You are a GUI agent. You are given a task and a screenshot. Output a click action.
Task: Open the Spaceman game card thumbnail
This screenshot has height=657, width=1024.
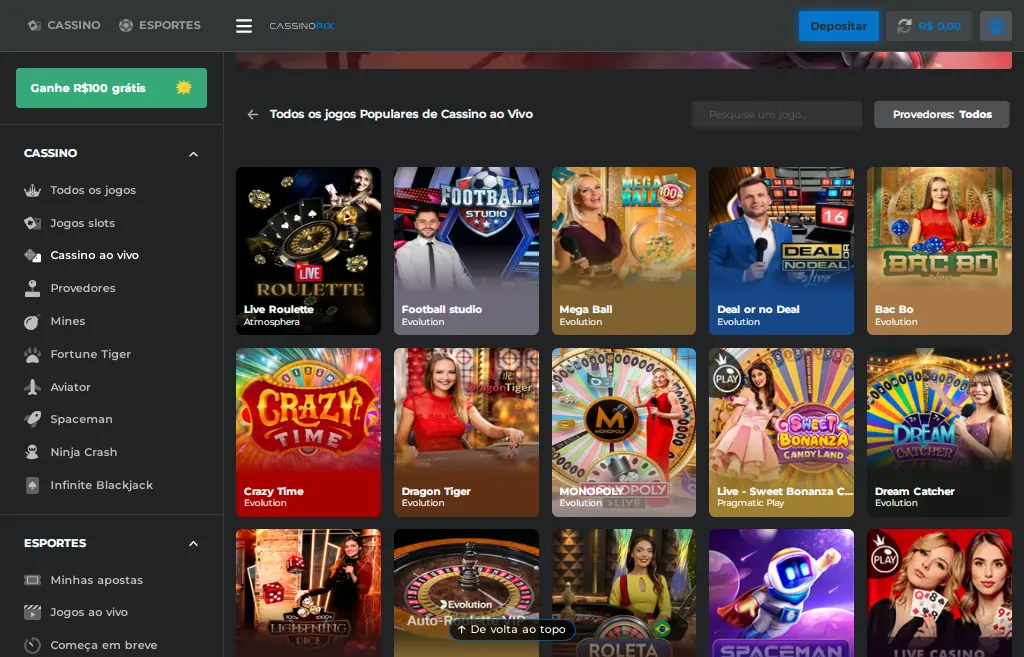click(x=782, y=593)
